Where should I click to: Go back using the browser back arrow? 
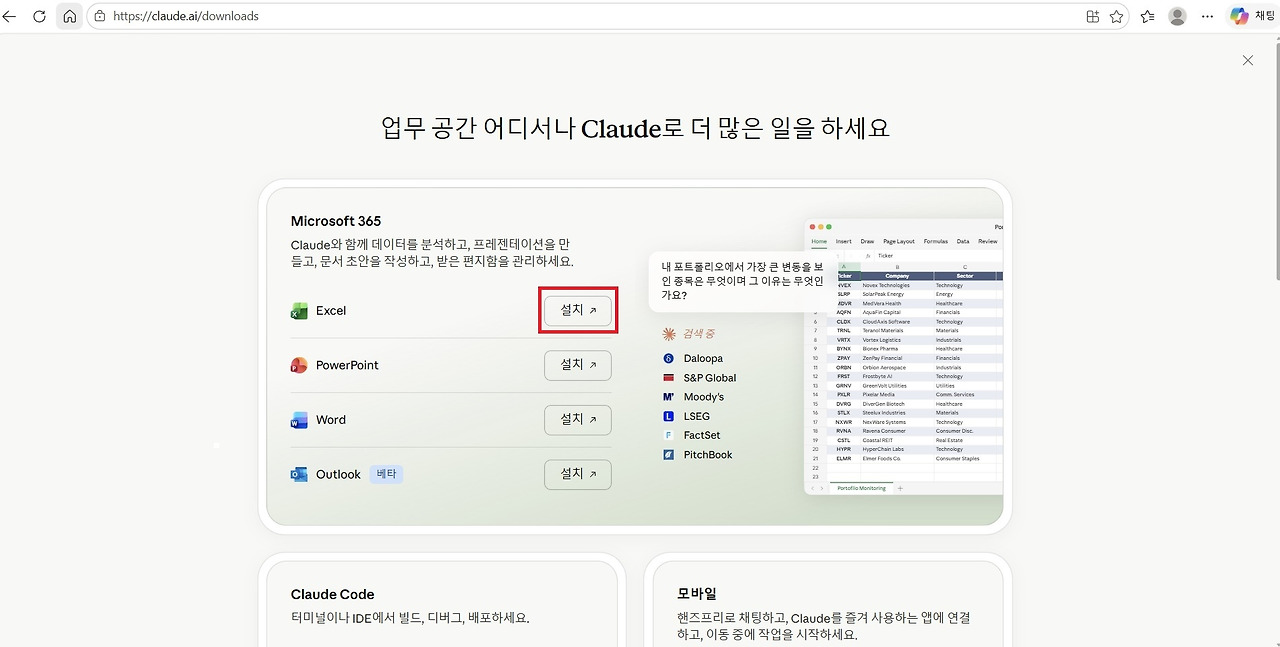pyautogui.click(x=10, y=17)
